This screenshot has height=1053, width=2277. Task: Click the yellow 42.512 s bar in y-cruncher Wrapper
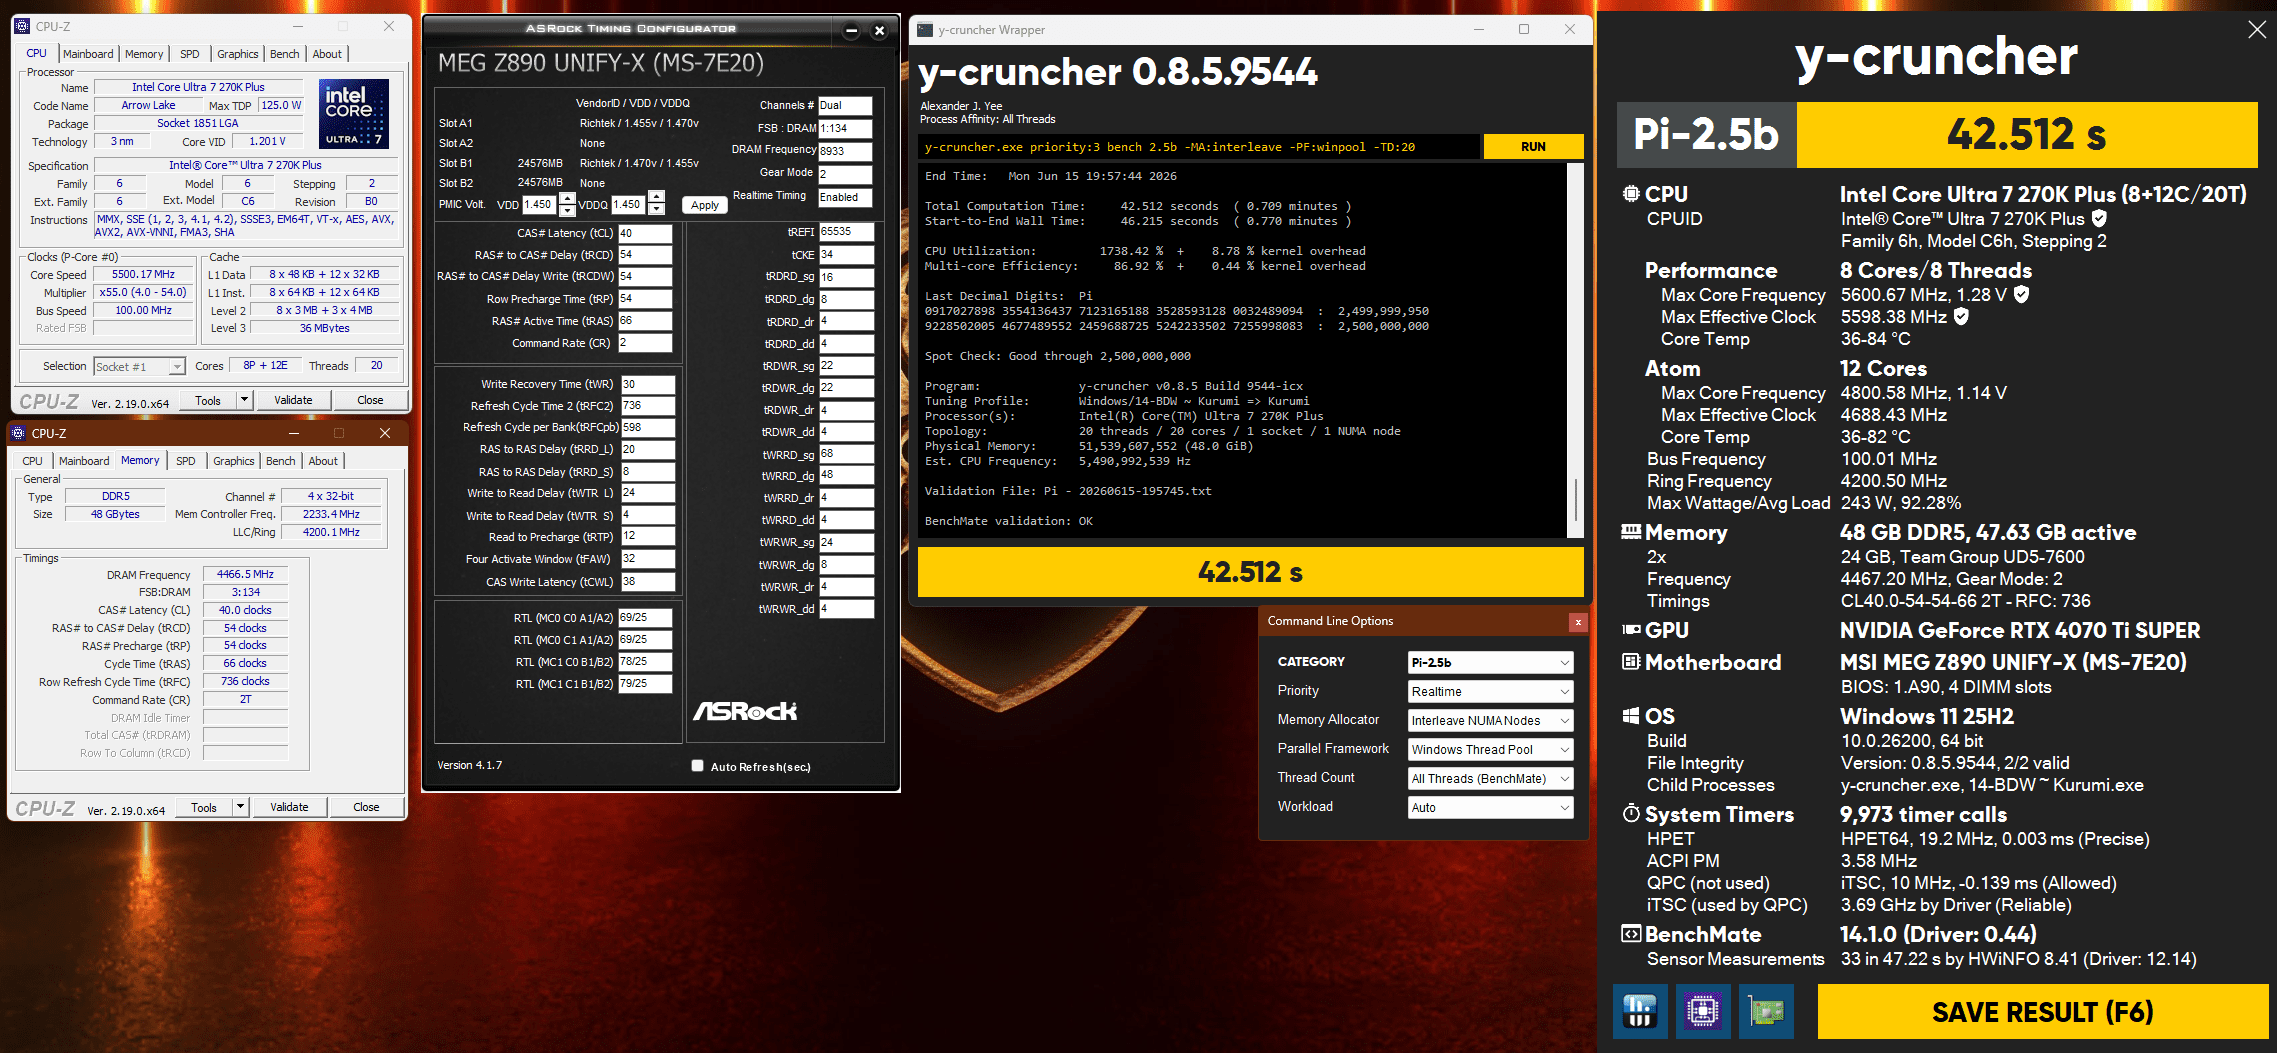click(x=1250, y=572)
